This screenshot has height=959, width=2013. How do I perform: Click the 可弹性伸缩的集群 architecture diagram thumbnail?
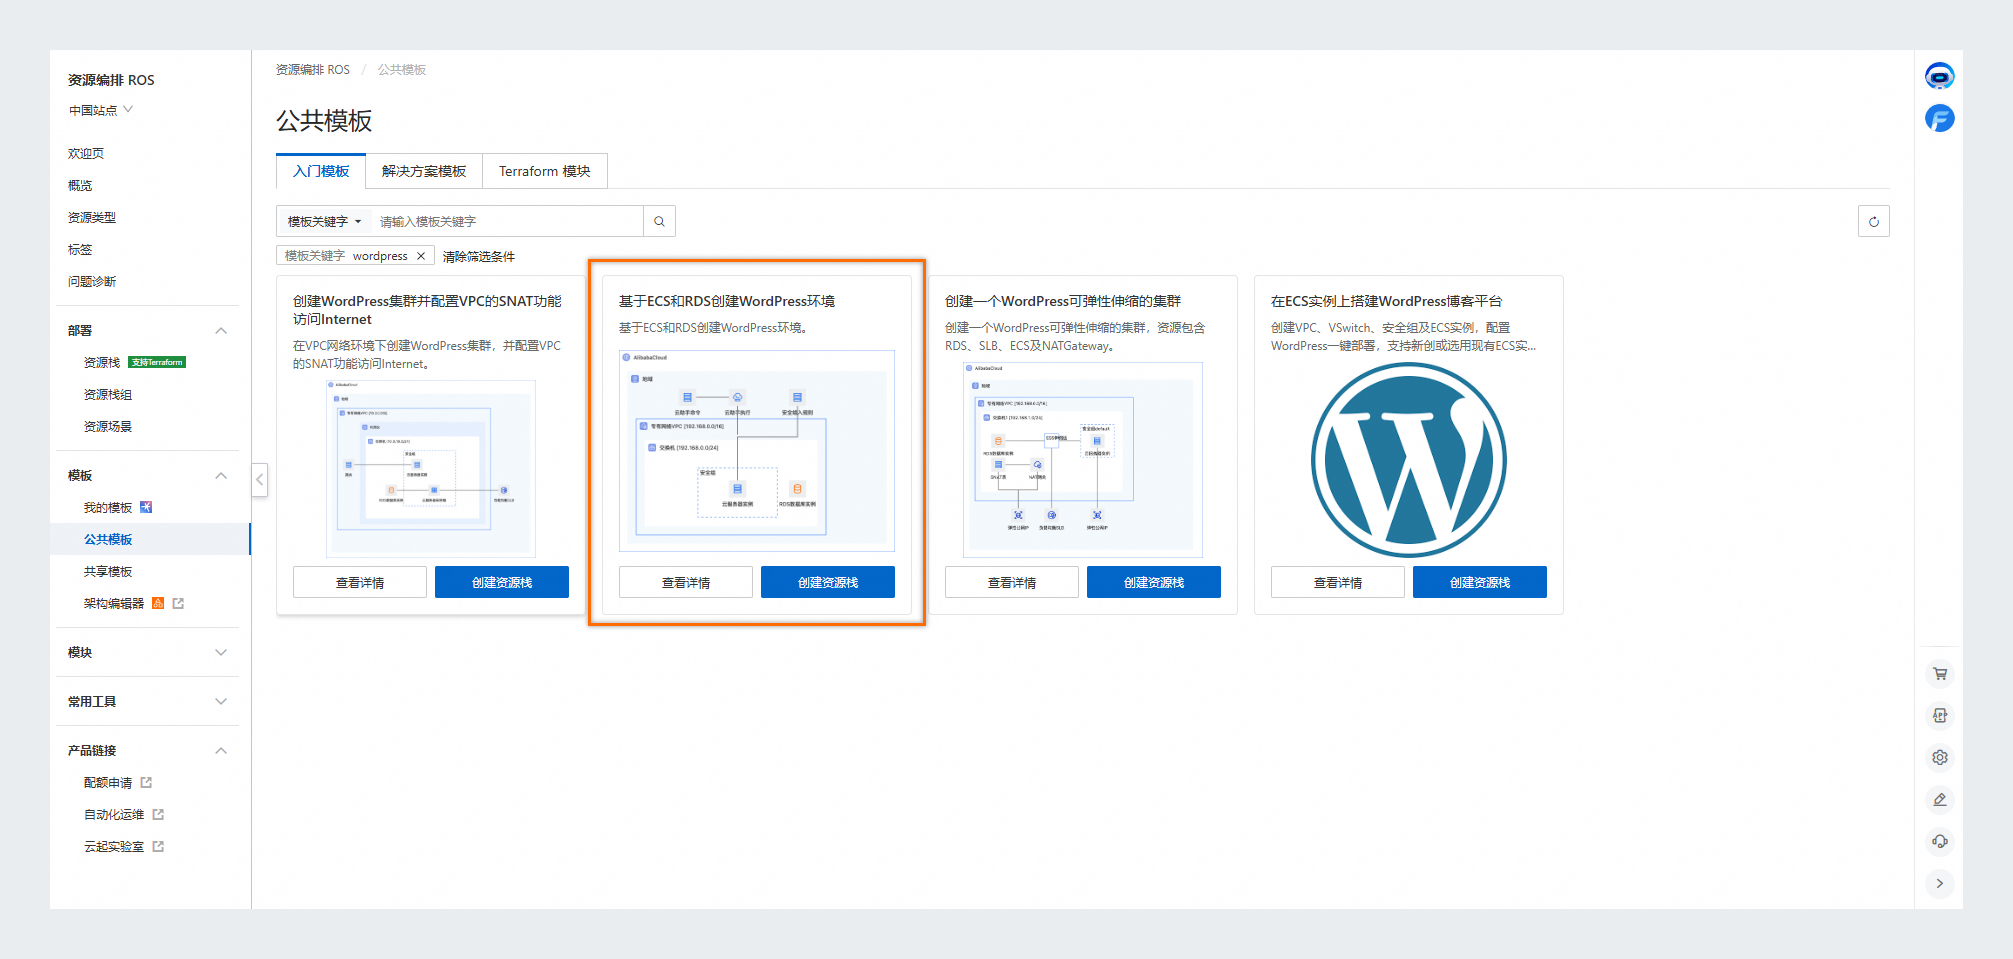1083,459
